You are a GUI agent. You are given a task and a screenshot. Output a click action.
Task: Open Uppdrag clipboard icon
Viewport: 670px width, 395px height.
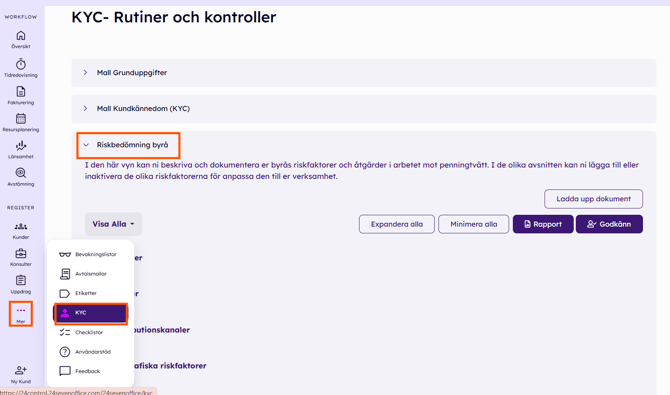[21, 280]
